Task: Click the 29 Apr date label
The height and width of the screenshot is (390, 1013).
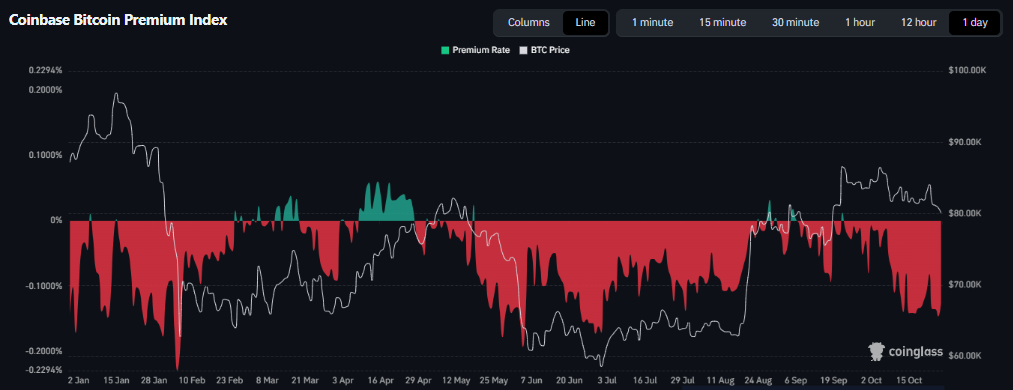Action: coord(419,381)
